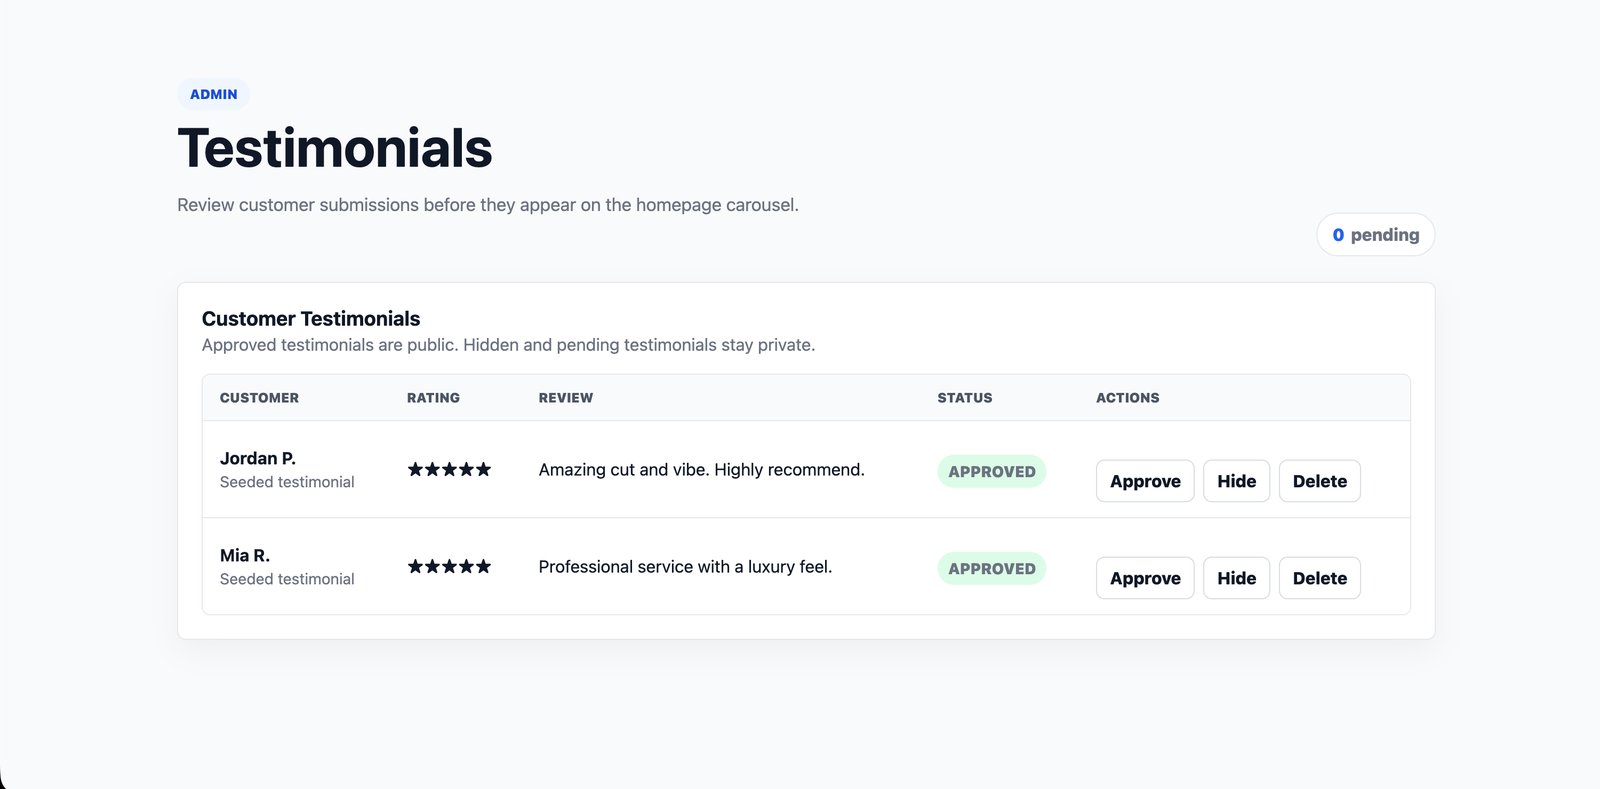The height and width of the screenshot is (789, 1600).
Task: Click the 'Review customer submissions' description line
Action: click(488, 205)
